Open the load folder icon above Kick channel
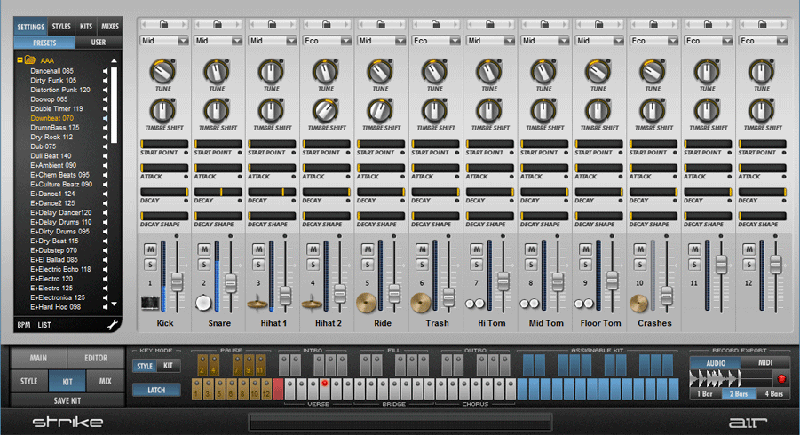Screen dimensions: 800x435 click(x=164, y=24)
